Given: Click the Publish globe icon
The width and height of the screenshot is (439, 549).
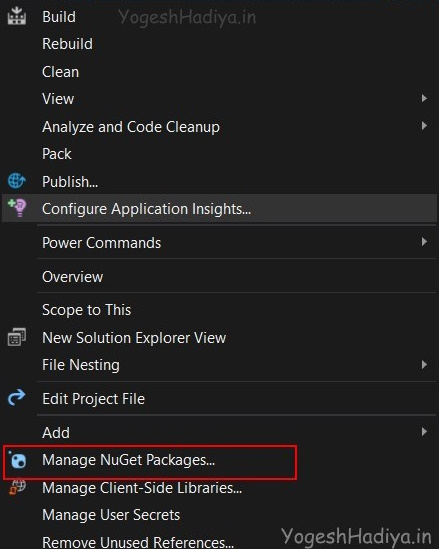Looking at the screenshot, I should point(17,181).
